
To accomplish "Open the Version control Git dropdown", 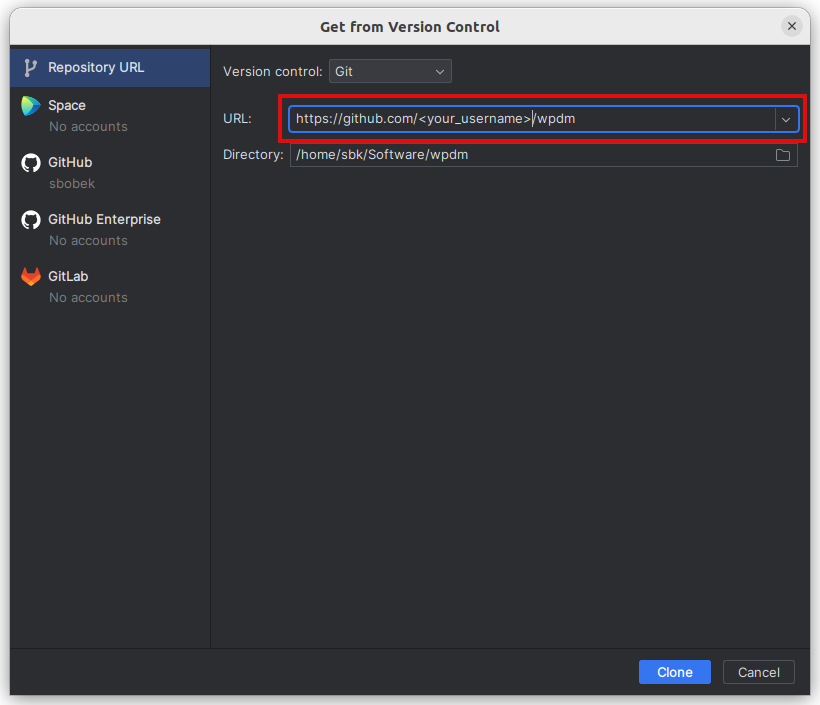I will click(390, 71).
